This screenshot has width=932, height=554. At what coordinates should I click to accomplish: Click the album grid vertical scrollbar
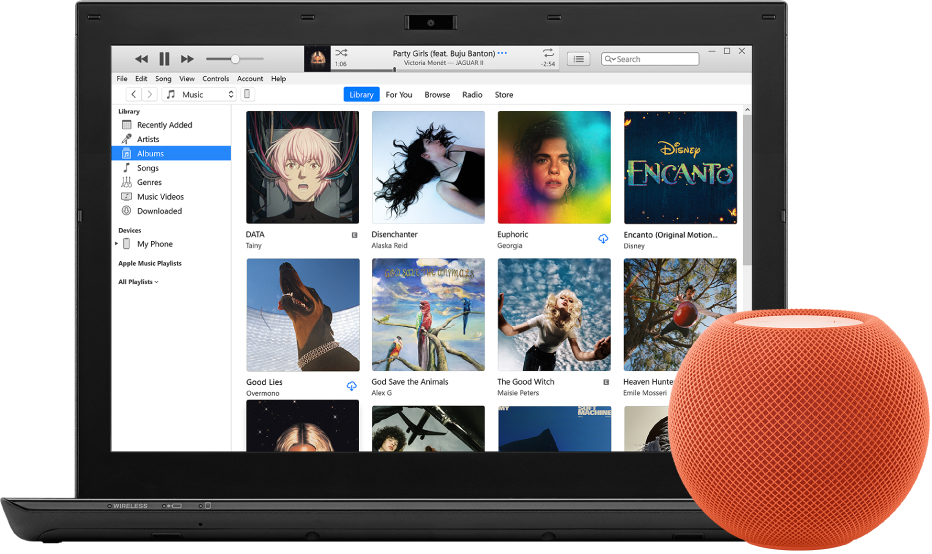pos(747,190)
